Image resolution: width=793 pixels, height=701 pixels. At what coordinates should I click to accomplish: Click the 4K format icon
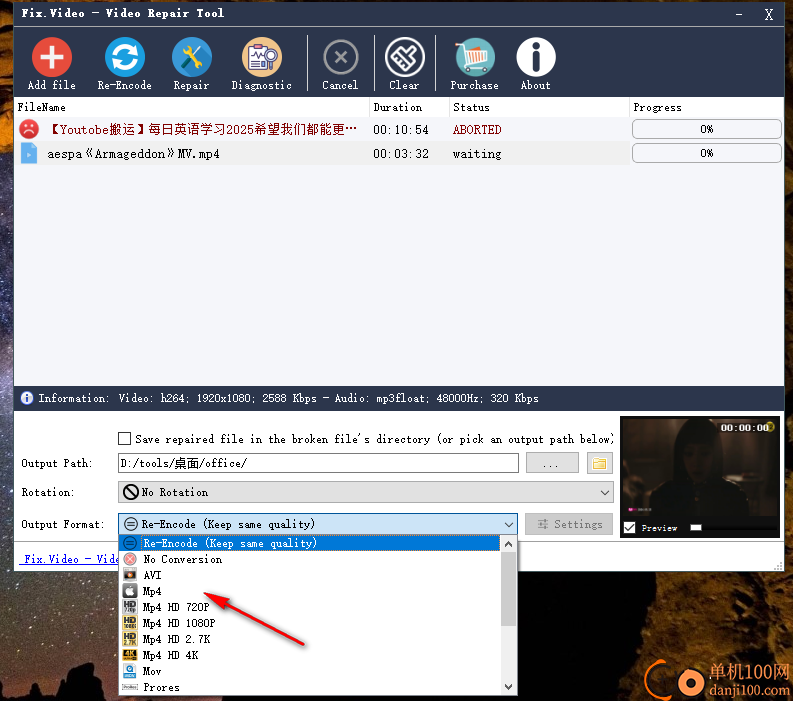click(130, 655)
